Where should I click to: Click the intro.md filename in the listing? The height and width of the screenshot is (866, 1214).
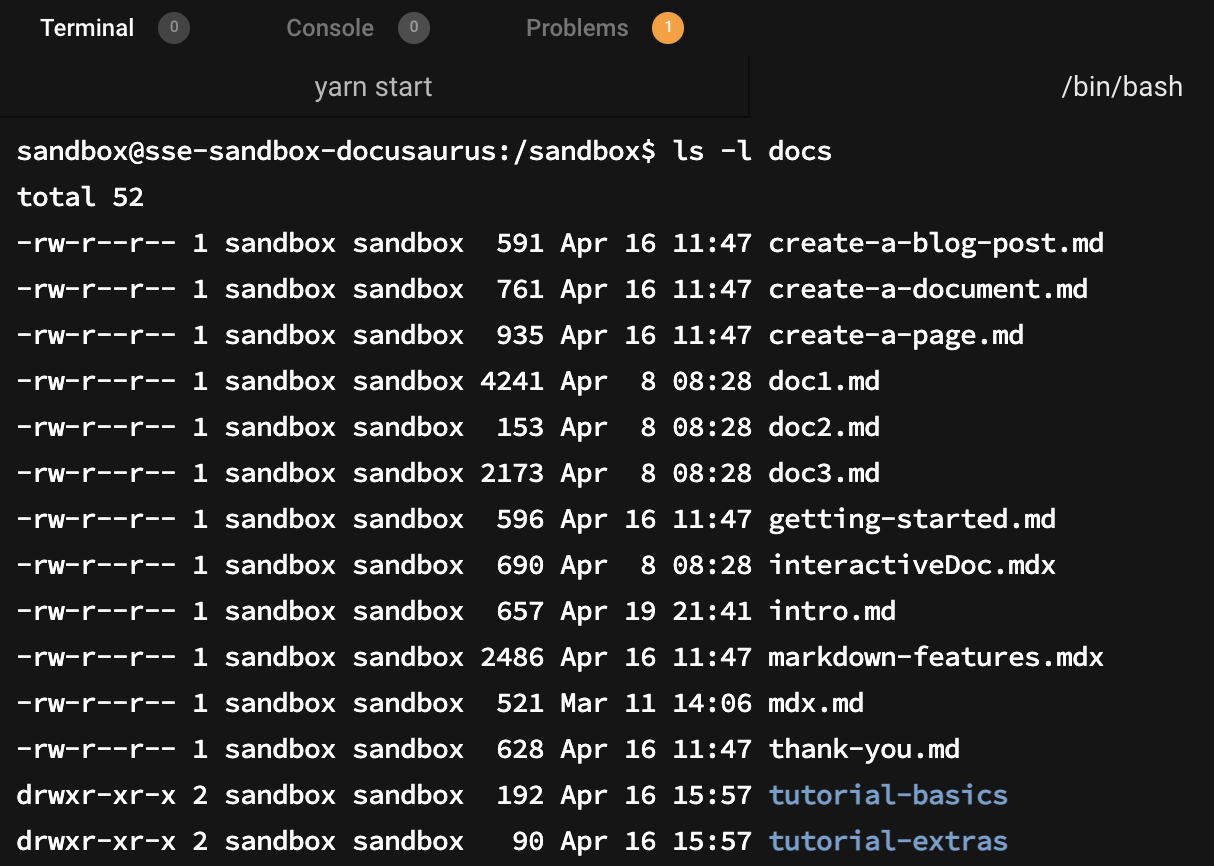(831, 610)
